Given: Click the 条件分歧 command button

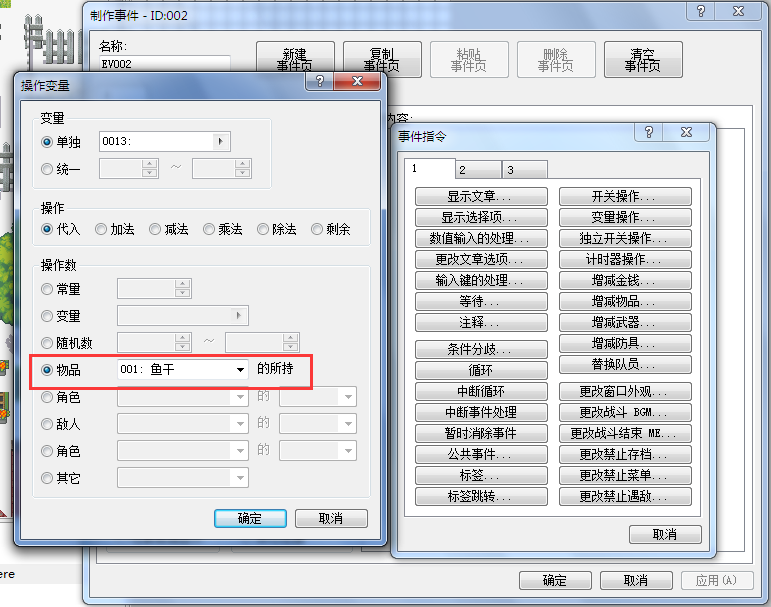Looking at the screenshot, I should pyautogui.click(x=481, y=349).
